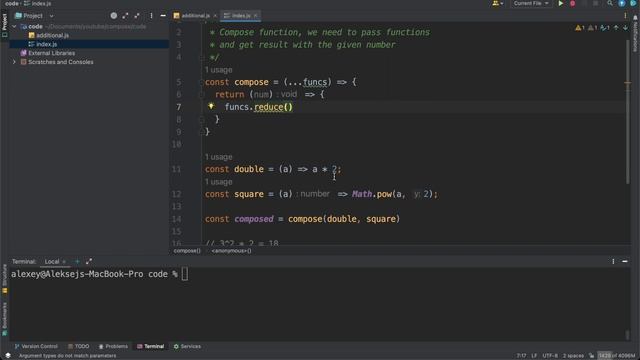The height and width of the screenshot is (360, 640).
Task: Expand Scratches and Consoles node
Action: click(14, 62)
